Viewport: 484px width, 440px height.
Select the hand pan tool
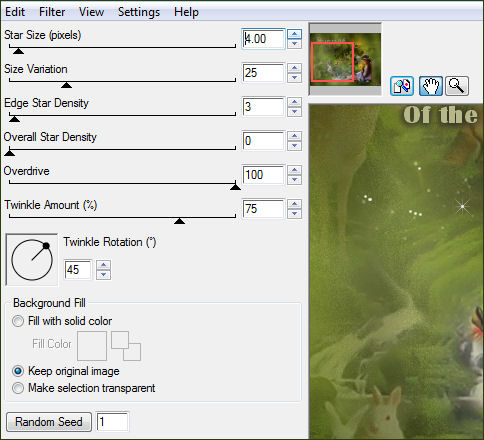(x=431, y=86)
